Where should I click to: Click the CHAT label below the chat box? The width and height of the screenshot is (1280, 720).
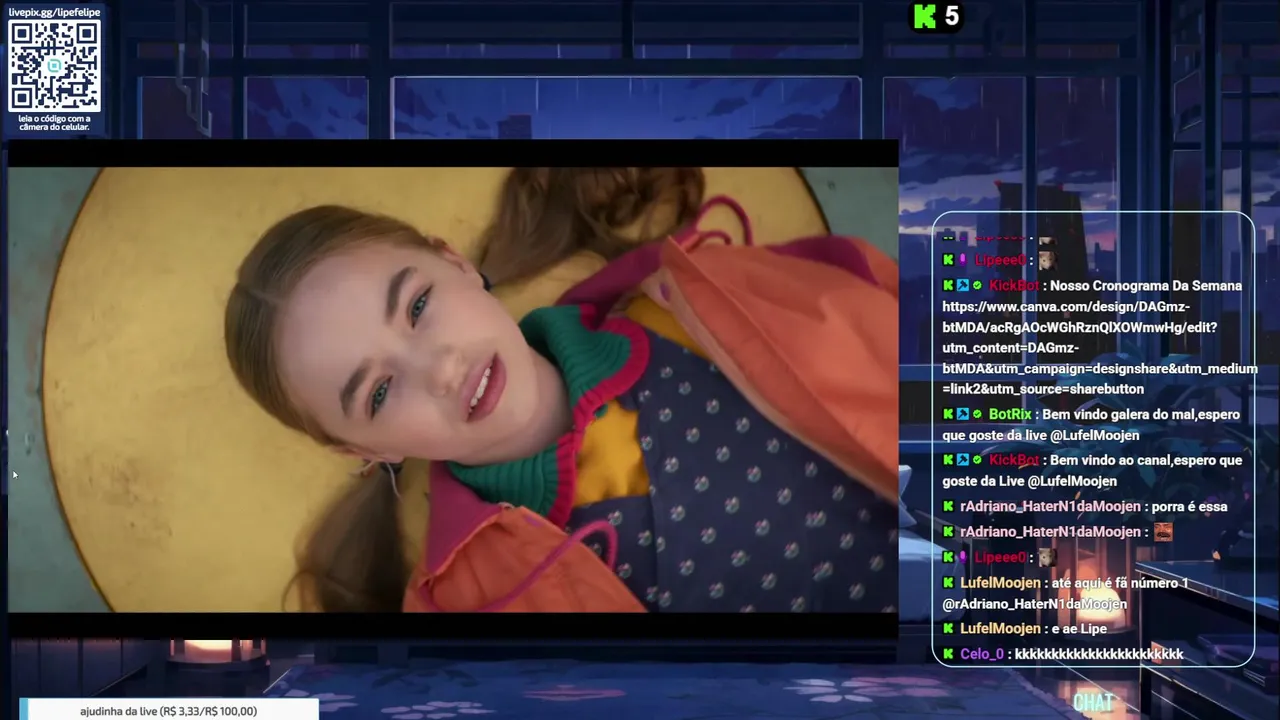point(1093,702)
